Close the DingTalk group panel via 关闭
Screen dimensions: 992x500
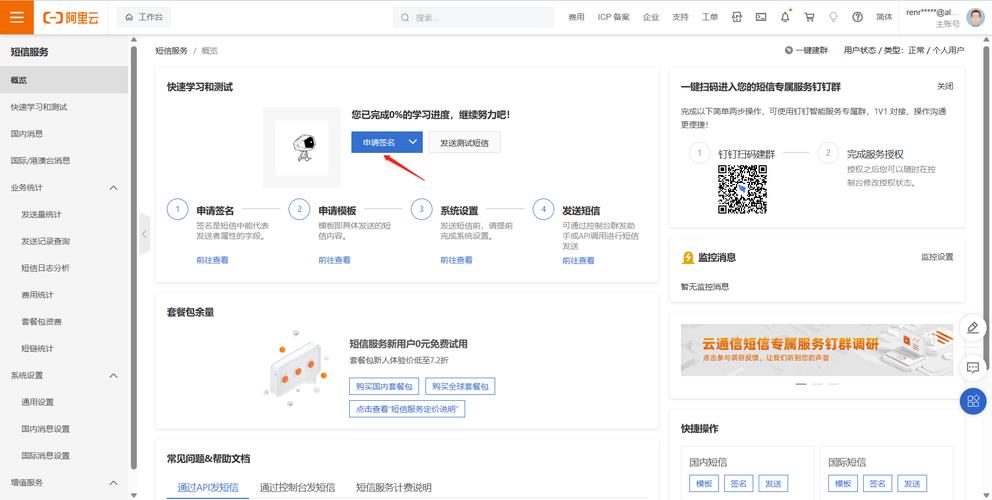945,87
